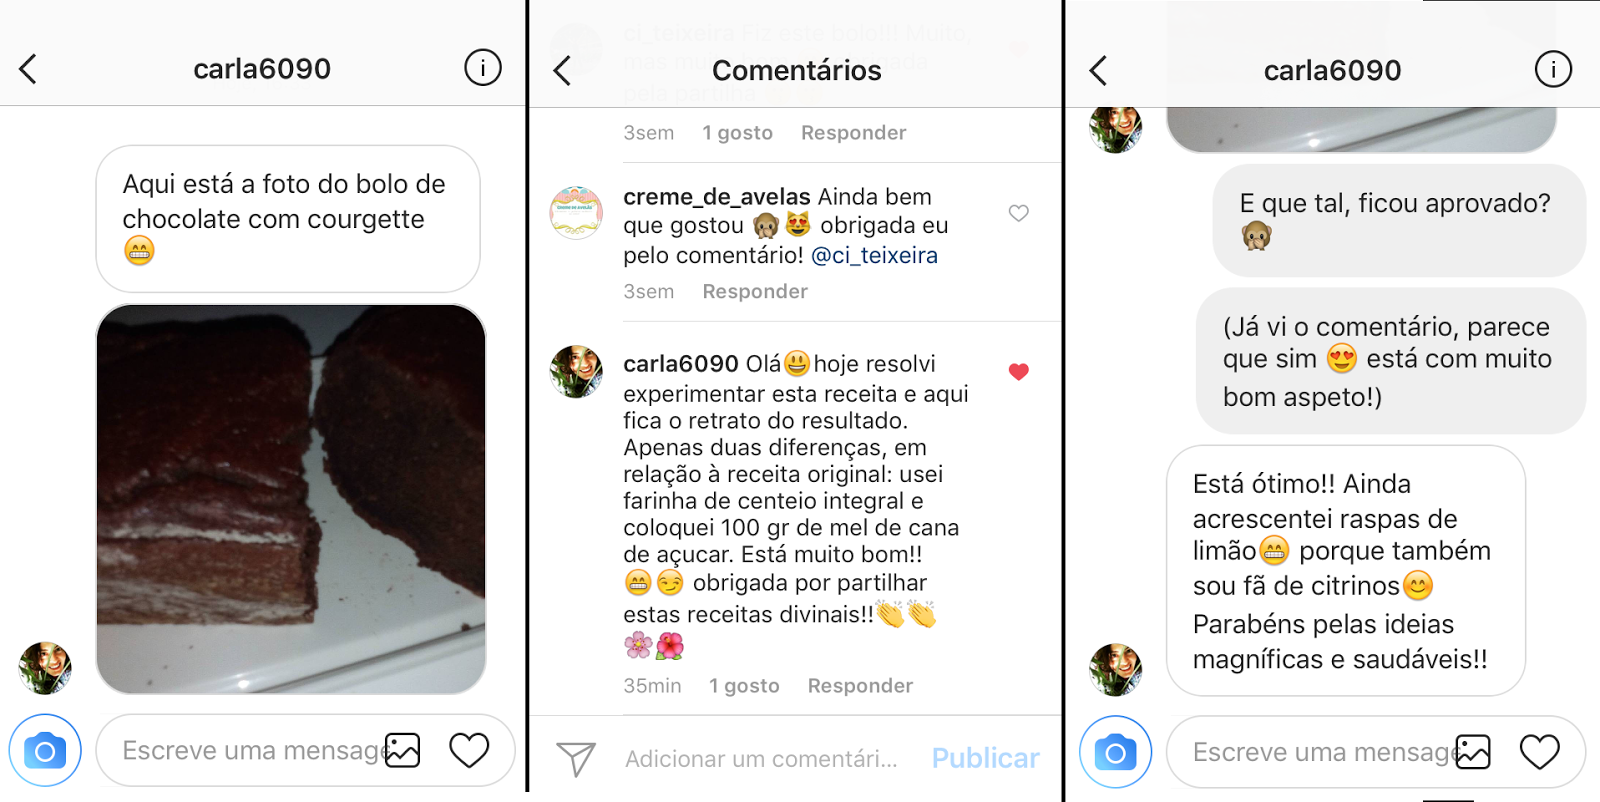Focus the Adicionar um comentário field
1600x802 pixels.
[762, 759]
